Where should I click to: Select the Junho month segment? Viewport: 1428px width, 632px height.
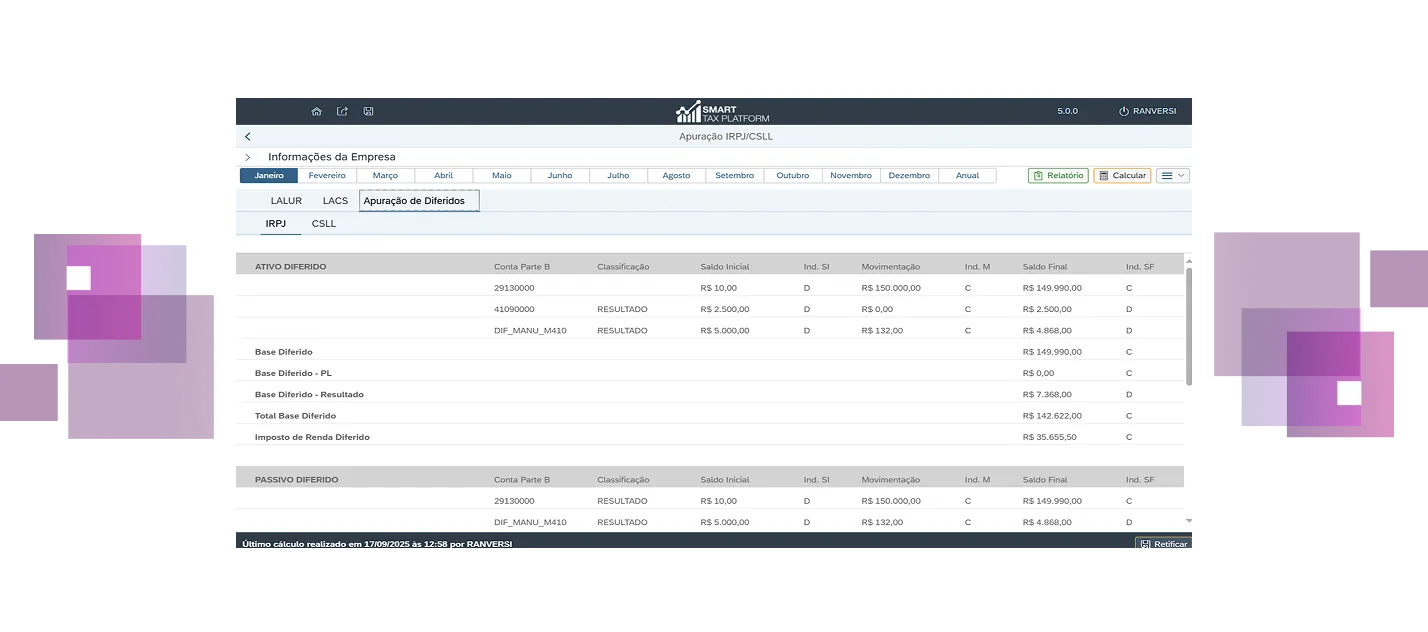pos(560,175)
